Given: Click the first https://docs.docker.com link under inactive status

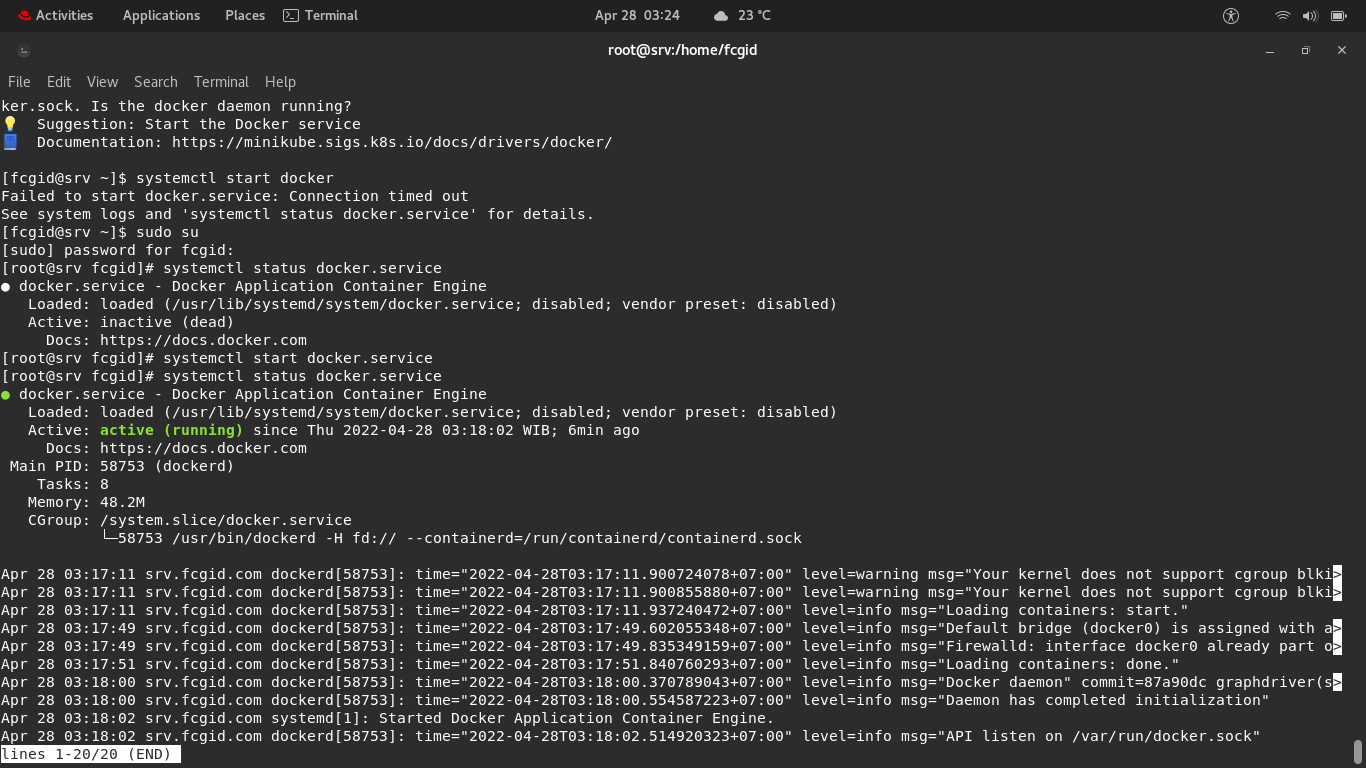Looking at the screenshot, I should (203, 340).
